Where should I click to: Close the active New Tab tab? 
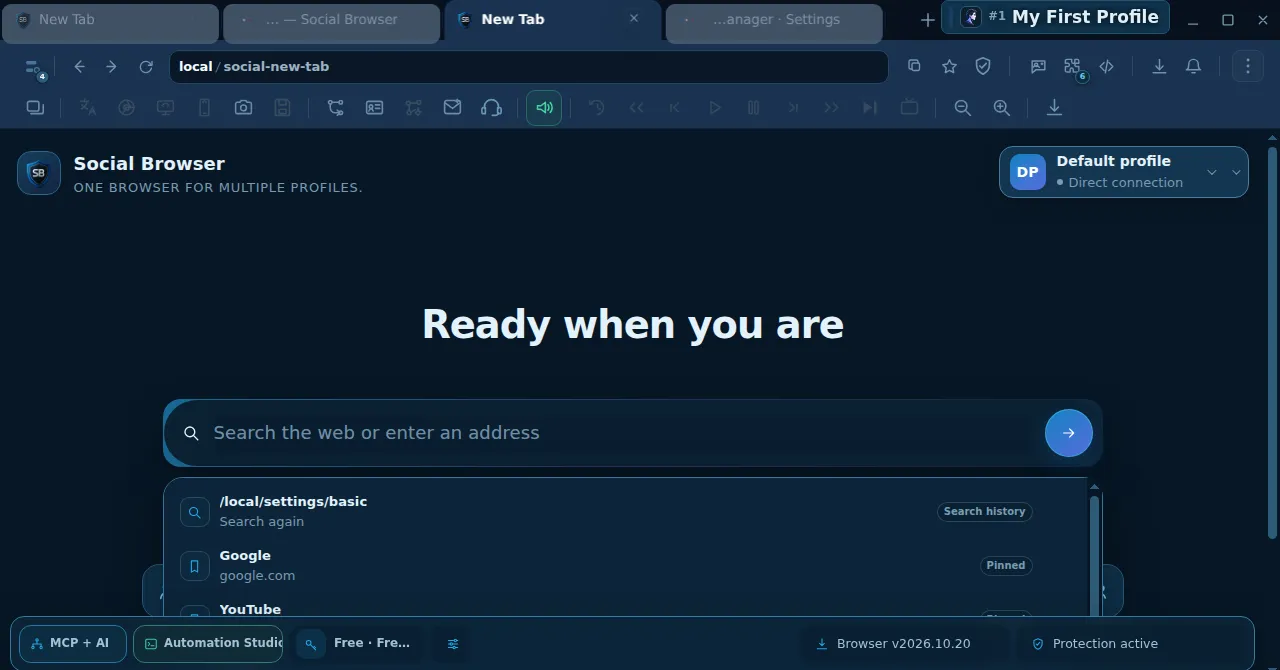(x=634, y=19)
